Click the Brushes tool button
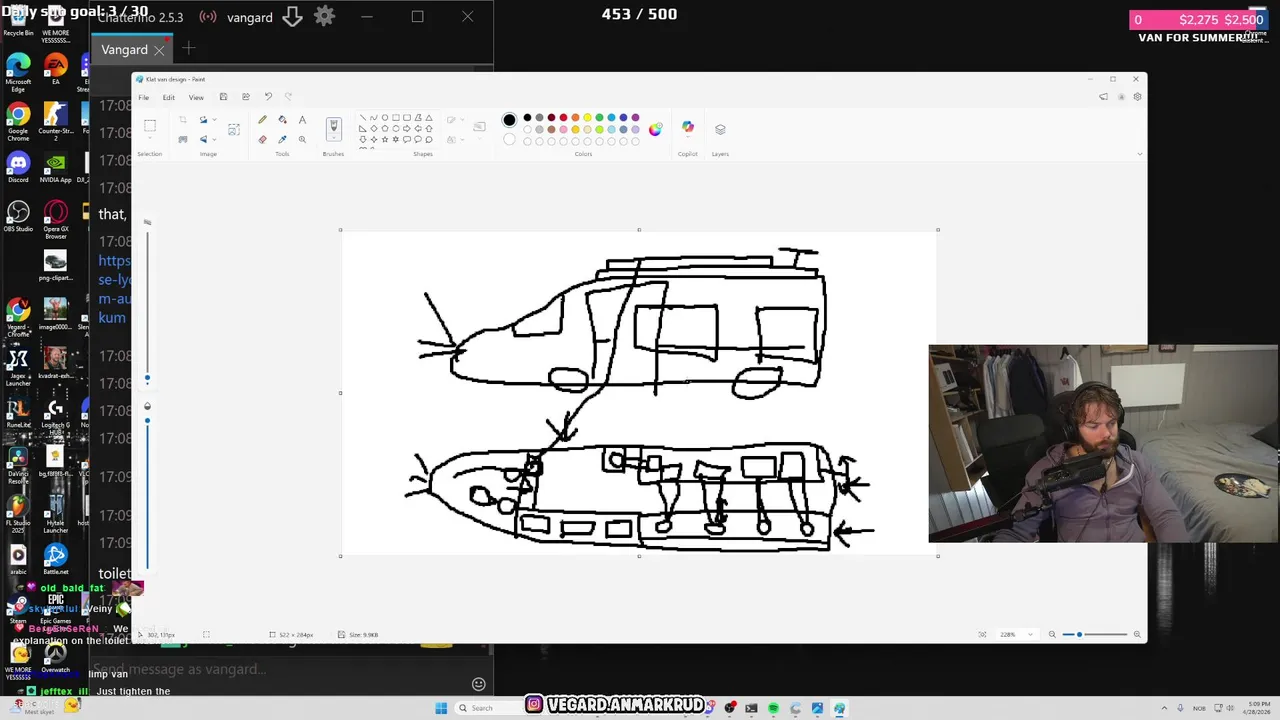Image resolution: width=1280 pixels, height=720 pixels. (334, 125)
